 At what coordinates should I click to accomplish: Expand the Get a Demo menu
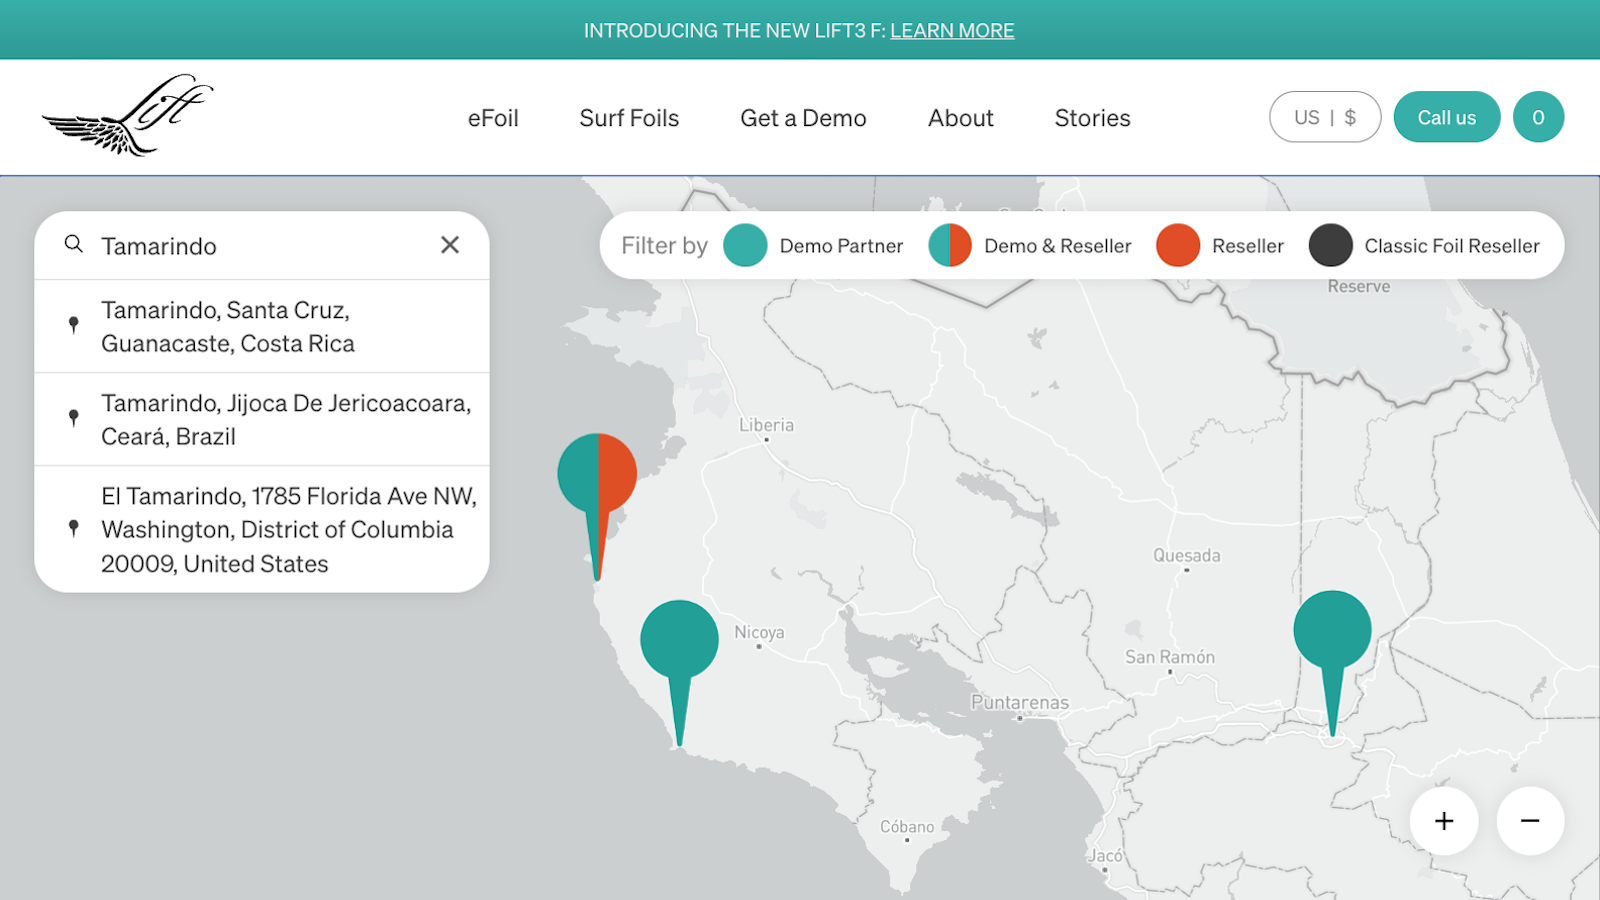[x=802, y=118]
